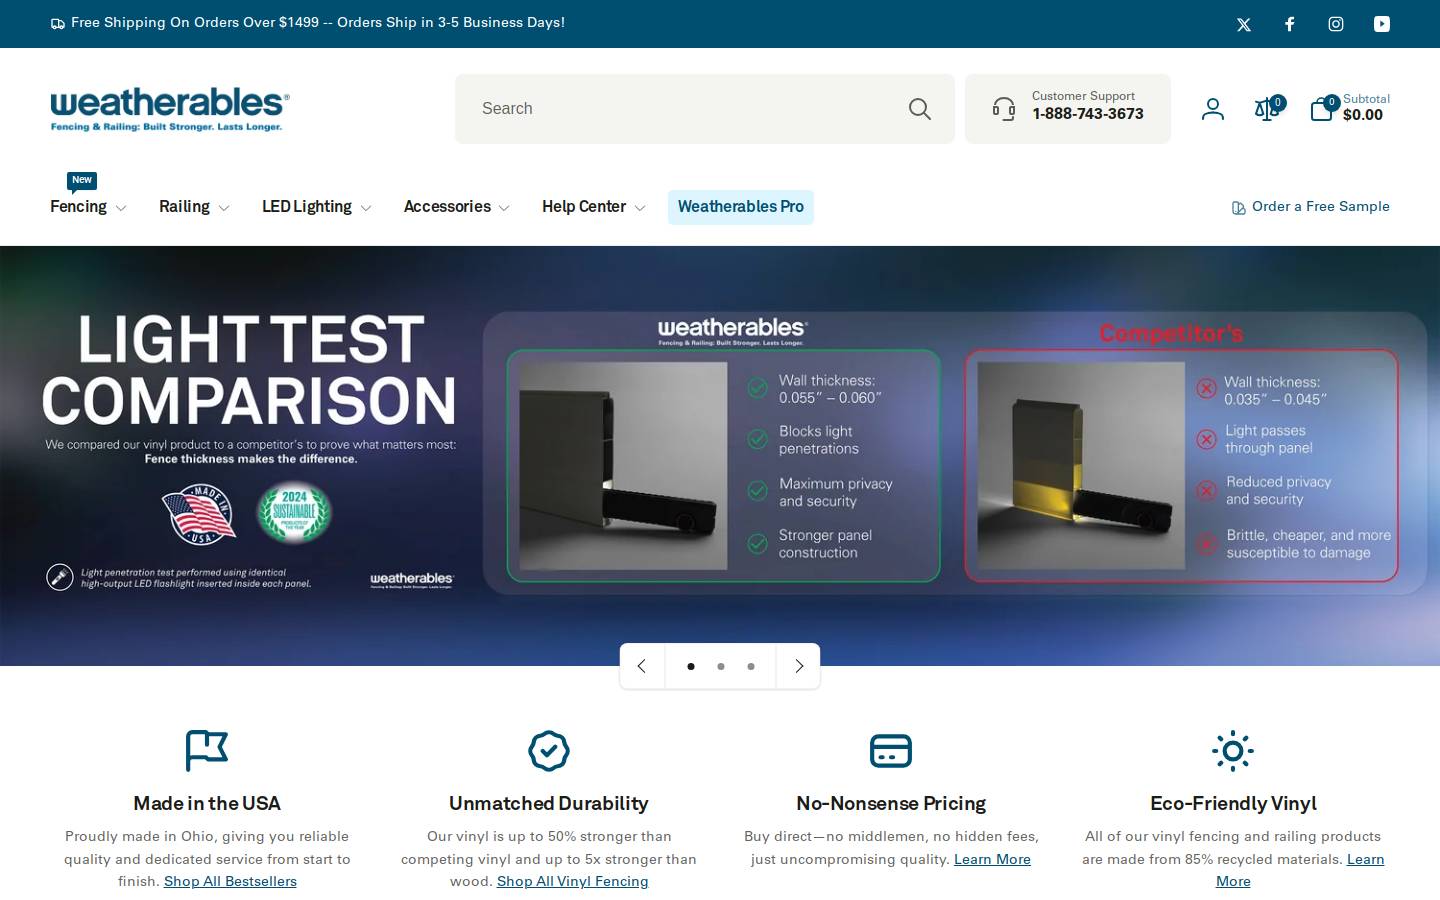Open the LED Lighting menu item
The width and height of the screenshot is (1440, 900).
click(x=307, y=207)
